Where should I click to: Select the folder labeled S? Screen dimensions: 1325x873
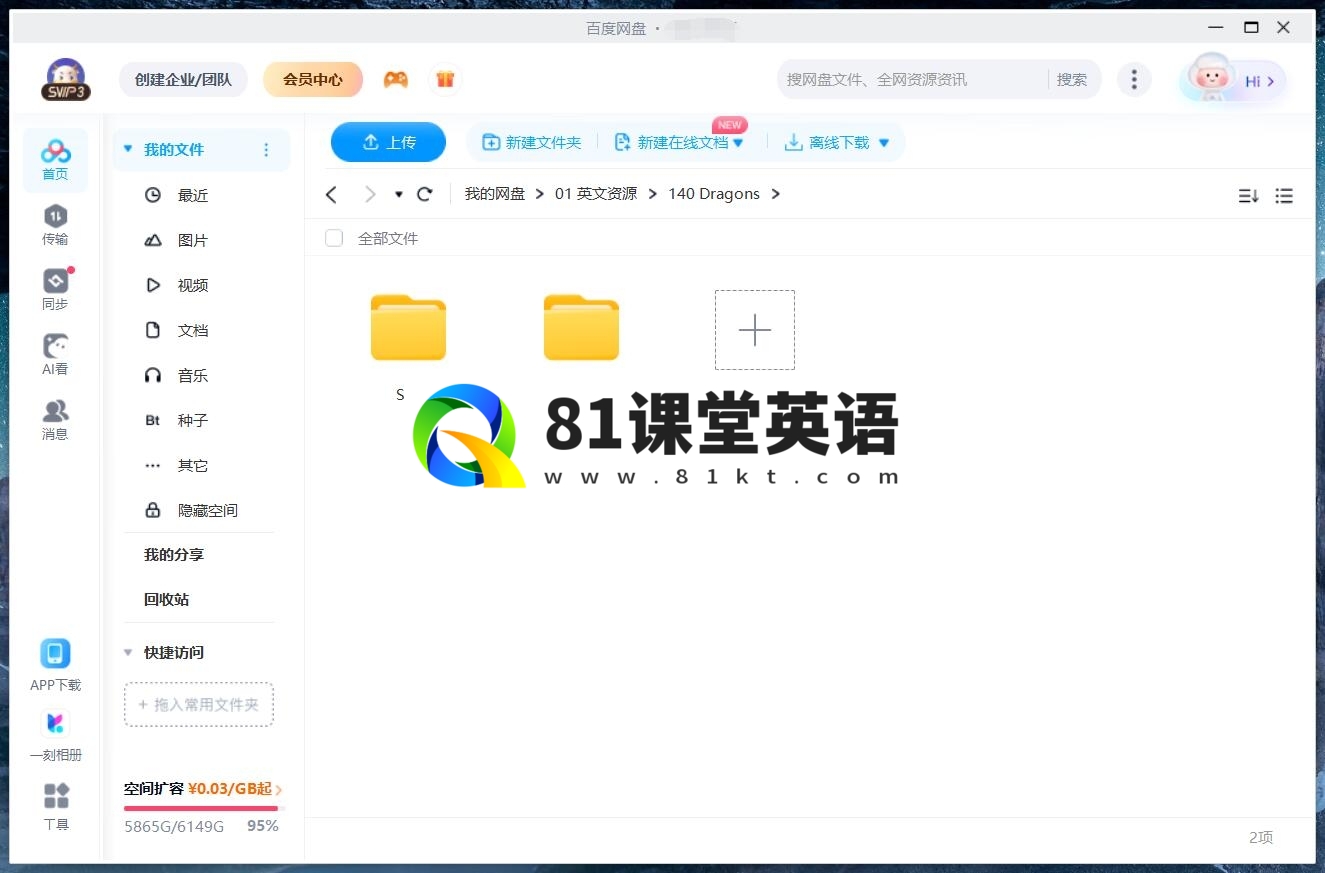pos(408,327)
